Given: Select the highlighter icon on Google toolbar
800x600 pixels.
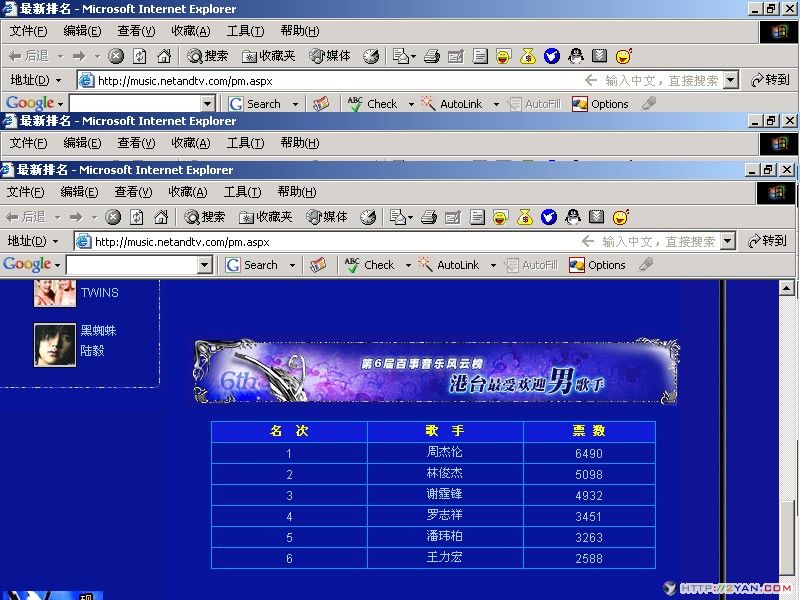Looking at the screenshot, I should [x=316, y=264].
